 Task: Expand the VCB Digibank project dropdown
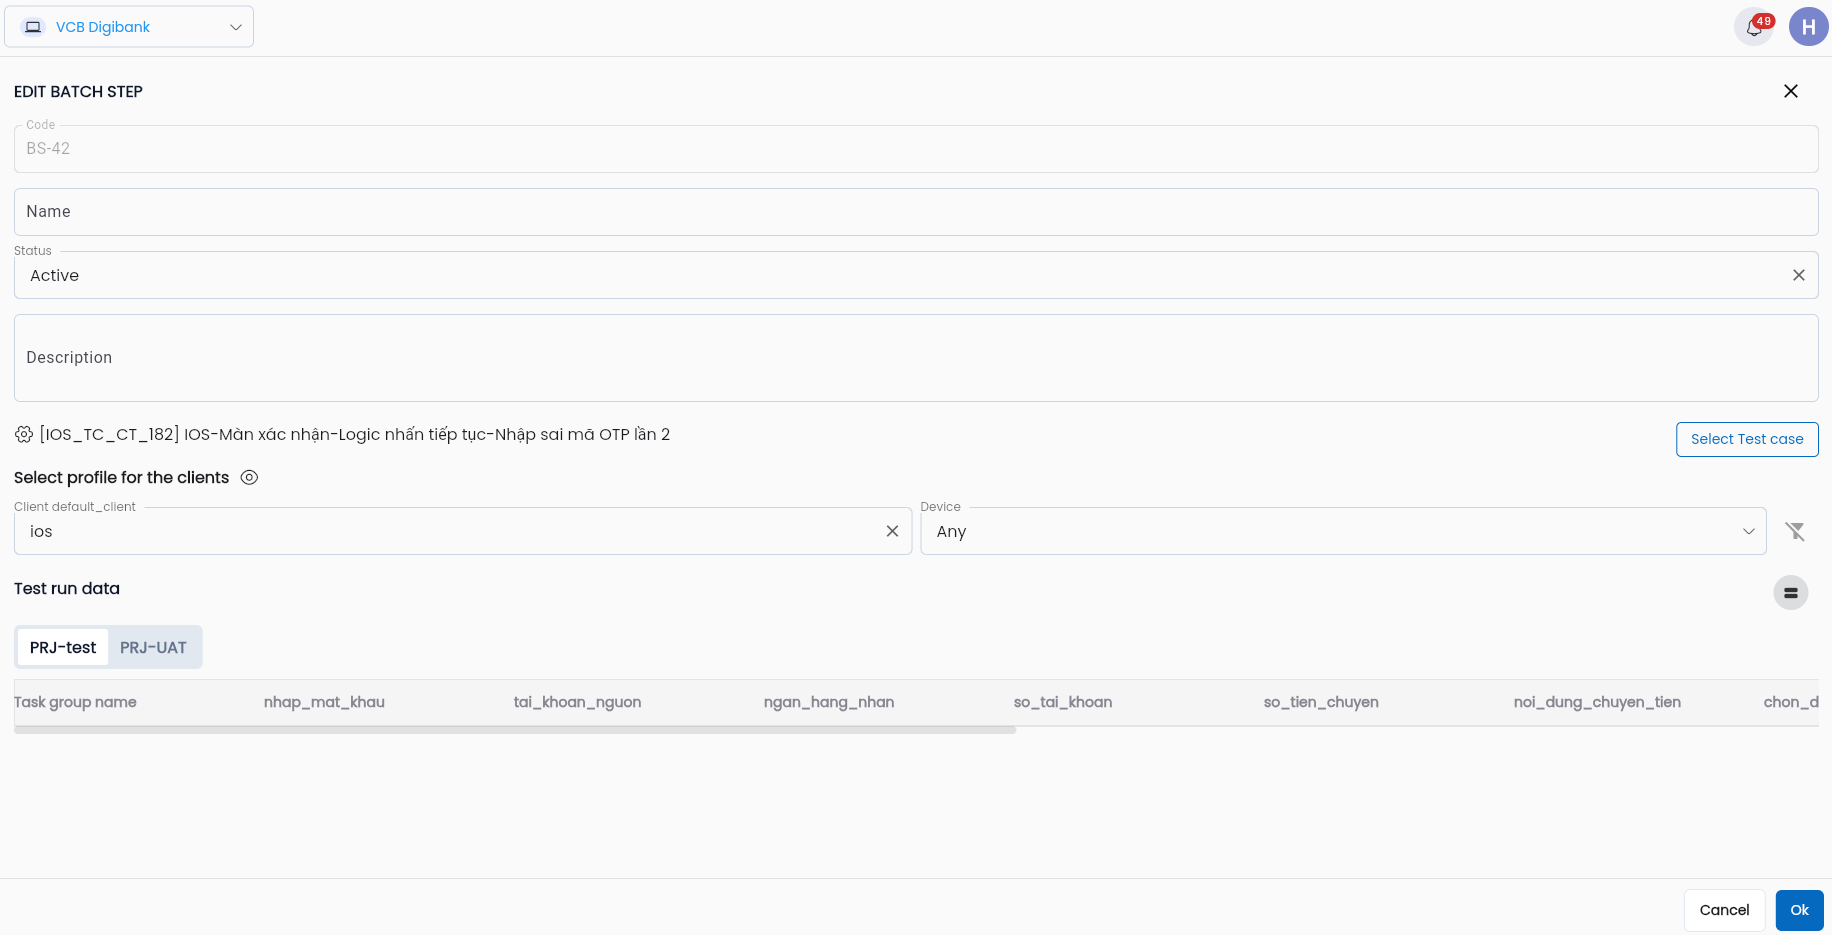129,27
